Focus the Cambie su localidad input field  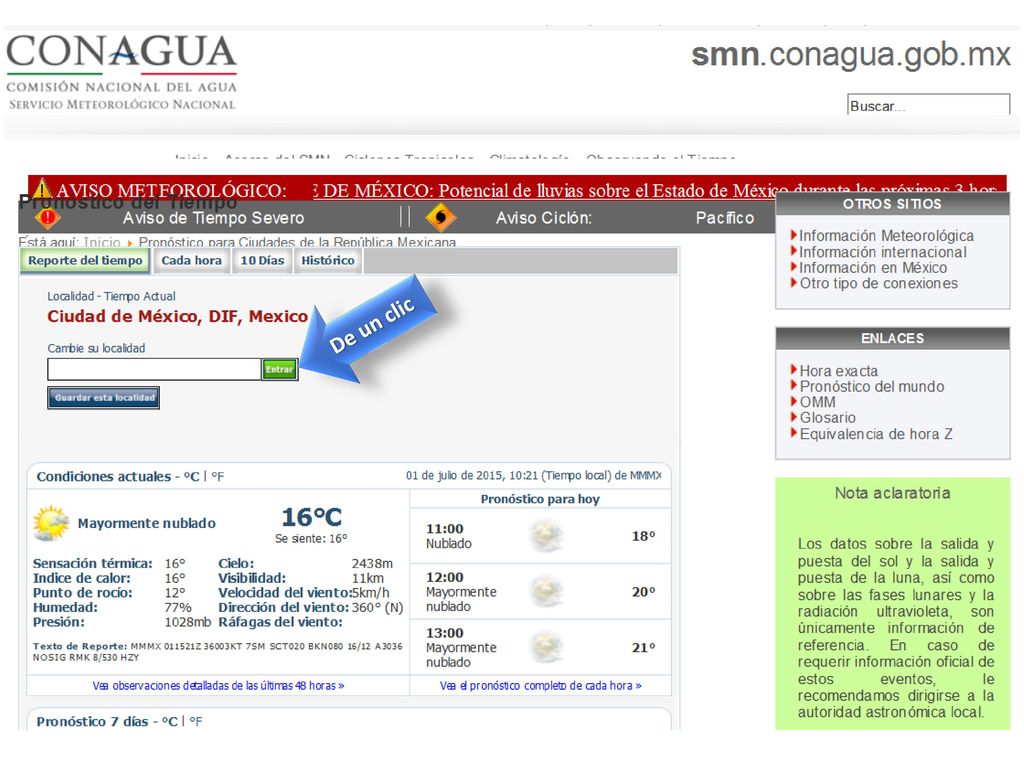tap(154, 369)
